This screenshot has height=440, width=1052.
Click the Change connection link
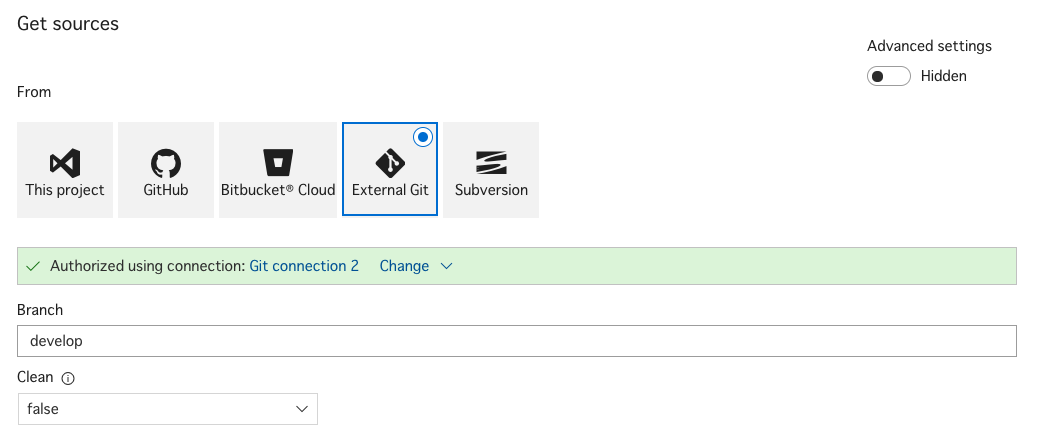[x=404, y=266]
